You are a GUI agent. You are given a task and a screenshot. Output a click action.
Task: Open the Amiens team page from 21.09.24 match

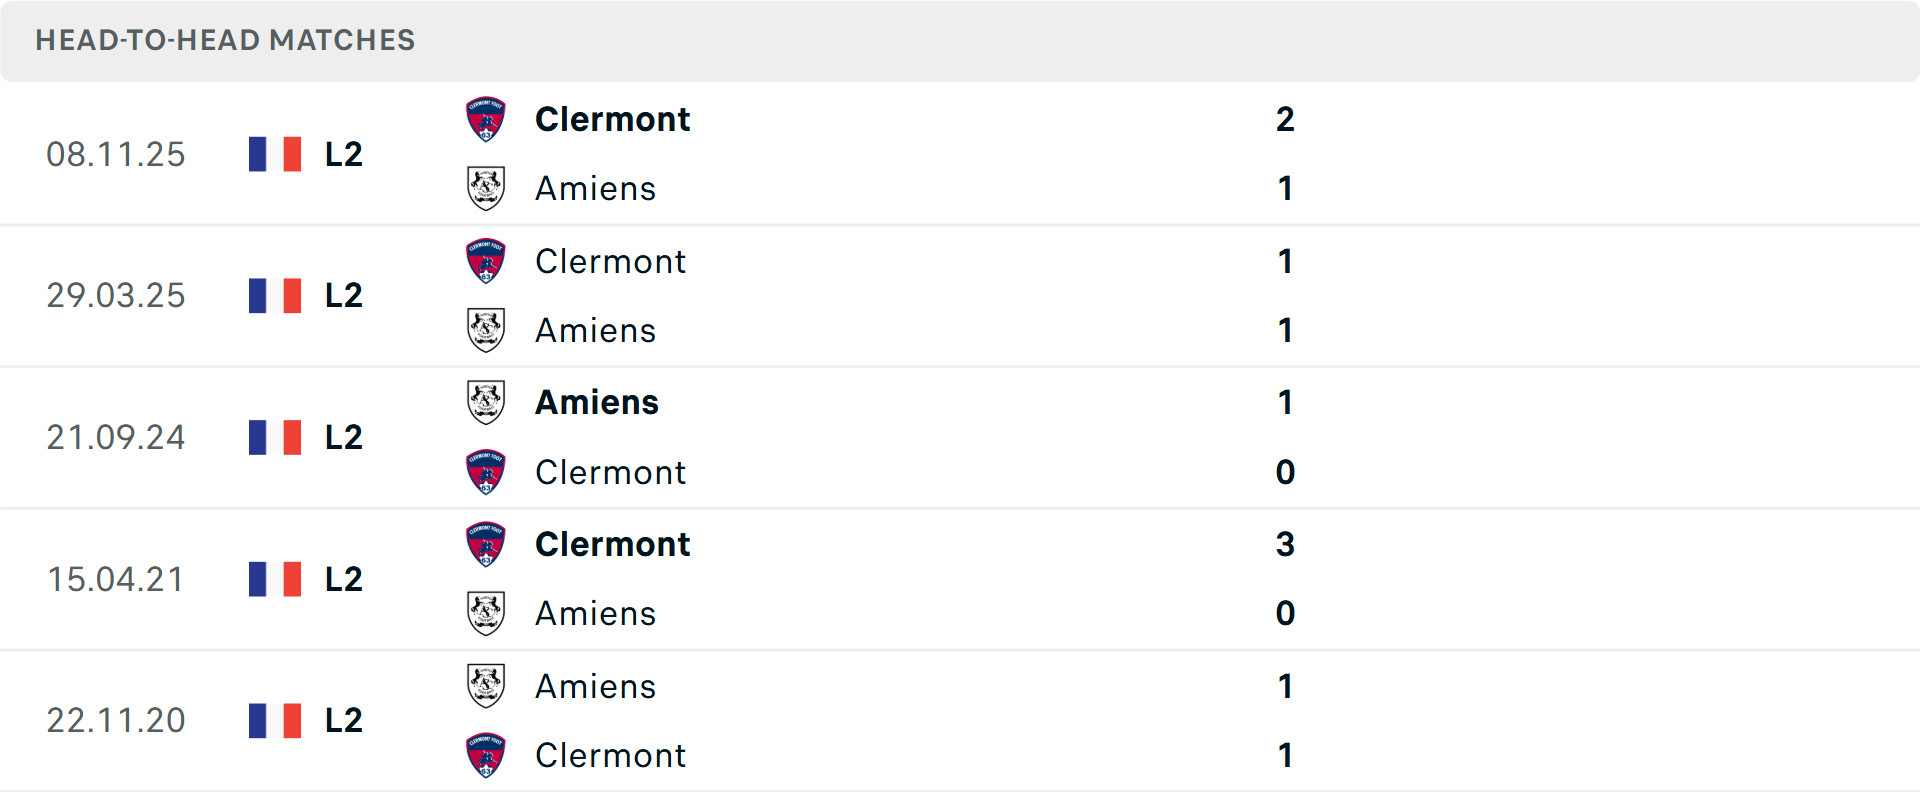pos(596,401)
